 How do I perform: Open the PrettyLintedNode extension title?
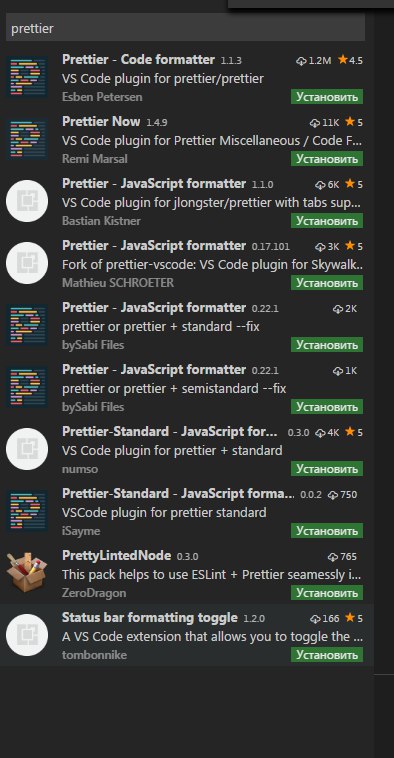pyautogui.click(x=117, y=555)
